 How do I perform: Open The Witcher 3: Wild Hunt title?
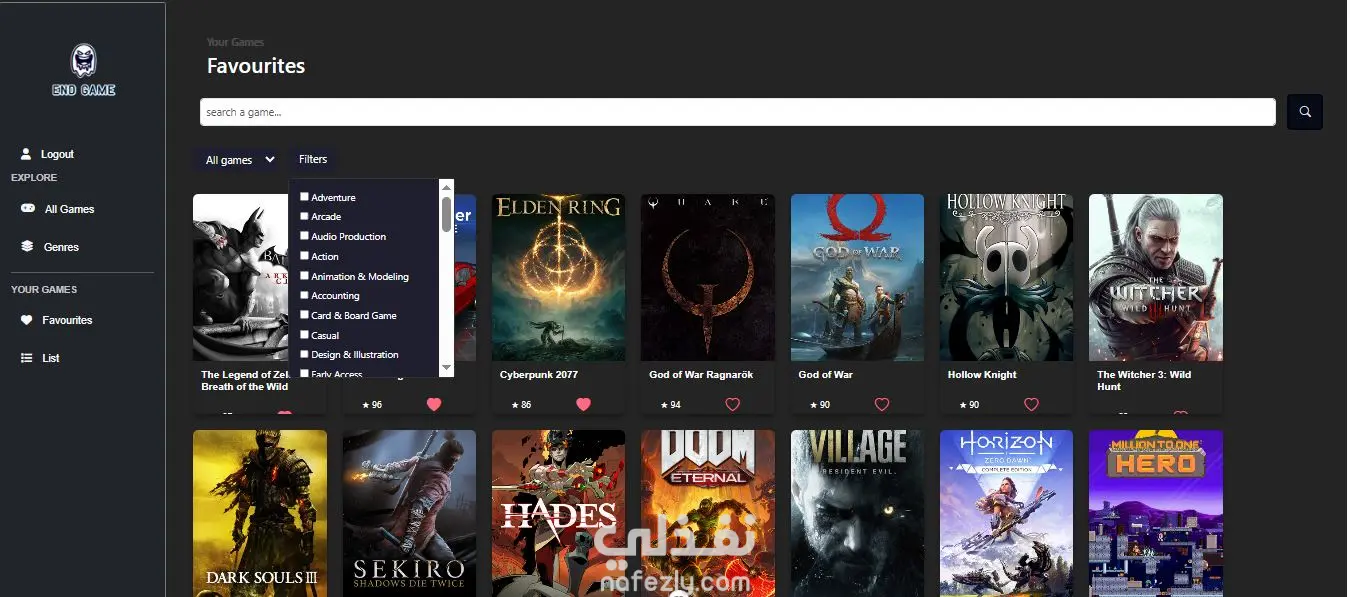(1144, 381)
